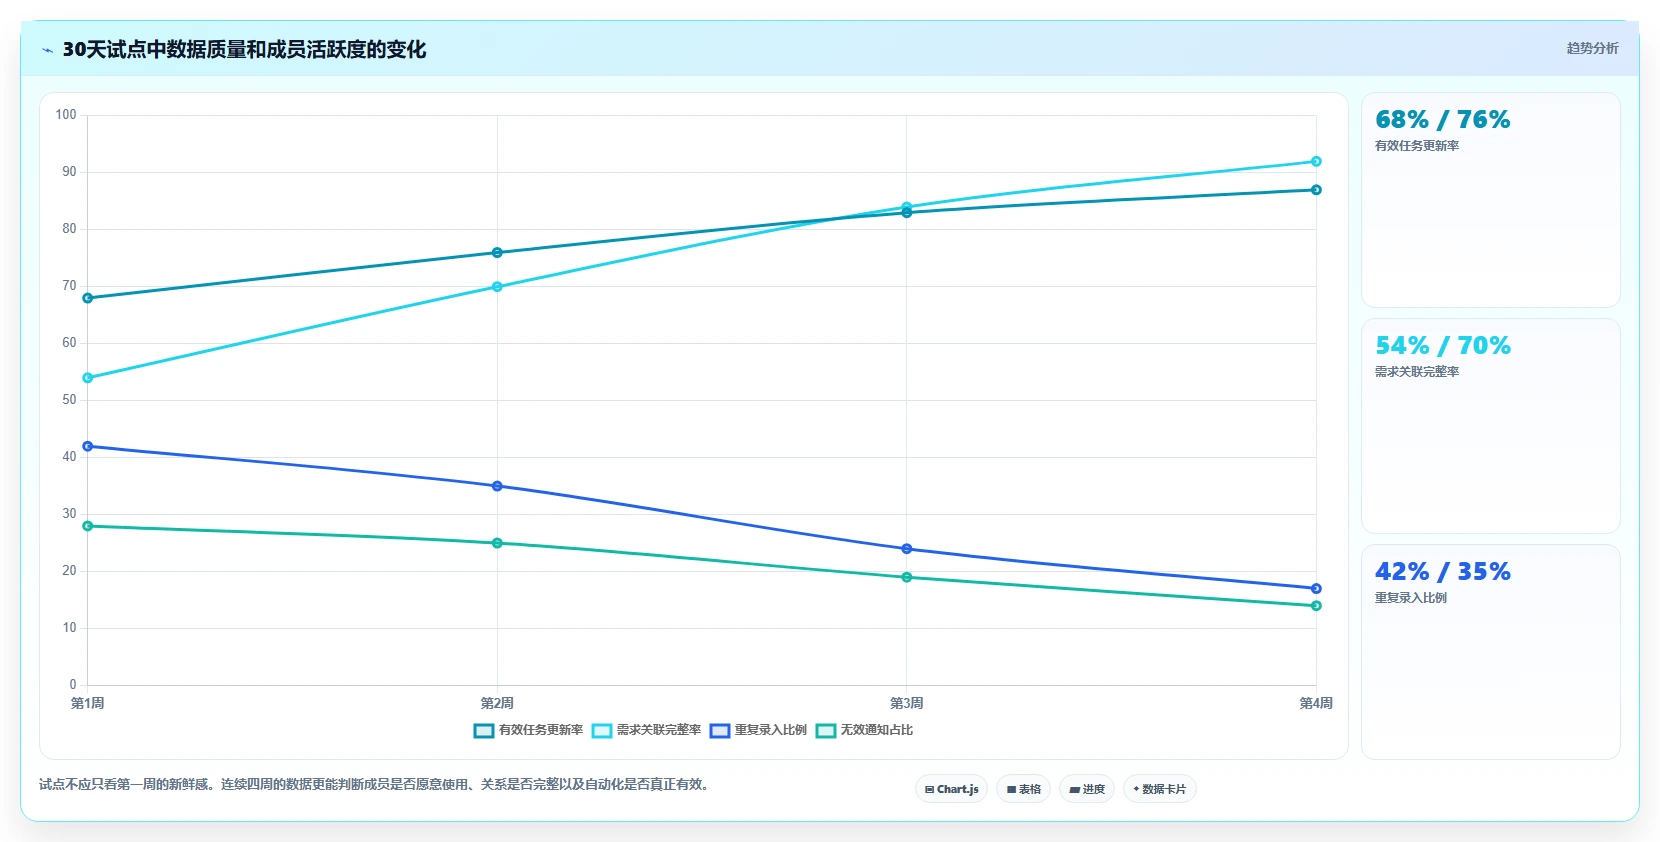Select the 数据卡片 chip
Image resolution: width=1660 pixels, height=842 pixels.
pyautogui.click(x=1160, y=789)
